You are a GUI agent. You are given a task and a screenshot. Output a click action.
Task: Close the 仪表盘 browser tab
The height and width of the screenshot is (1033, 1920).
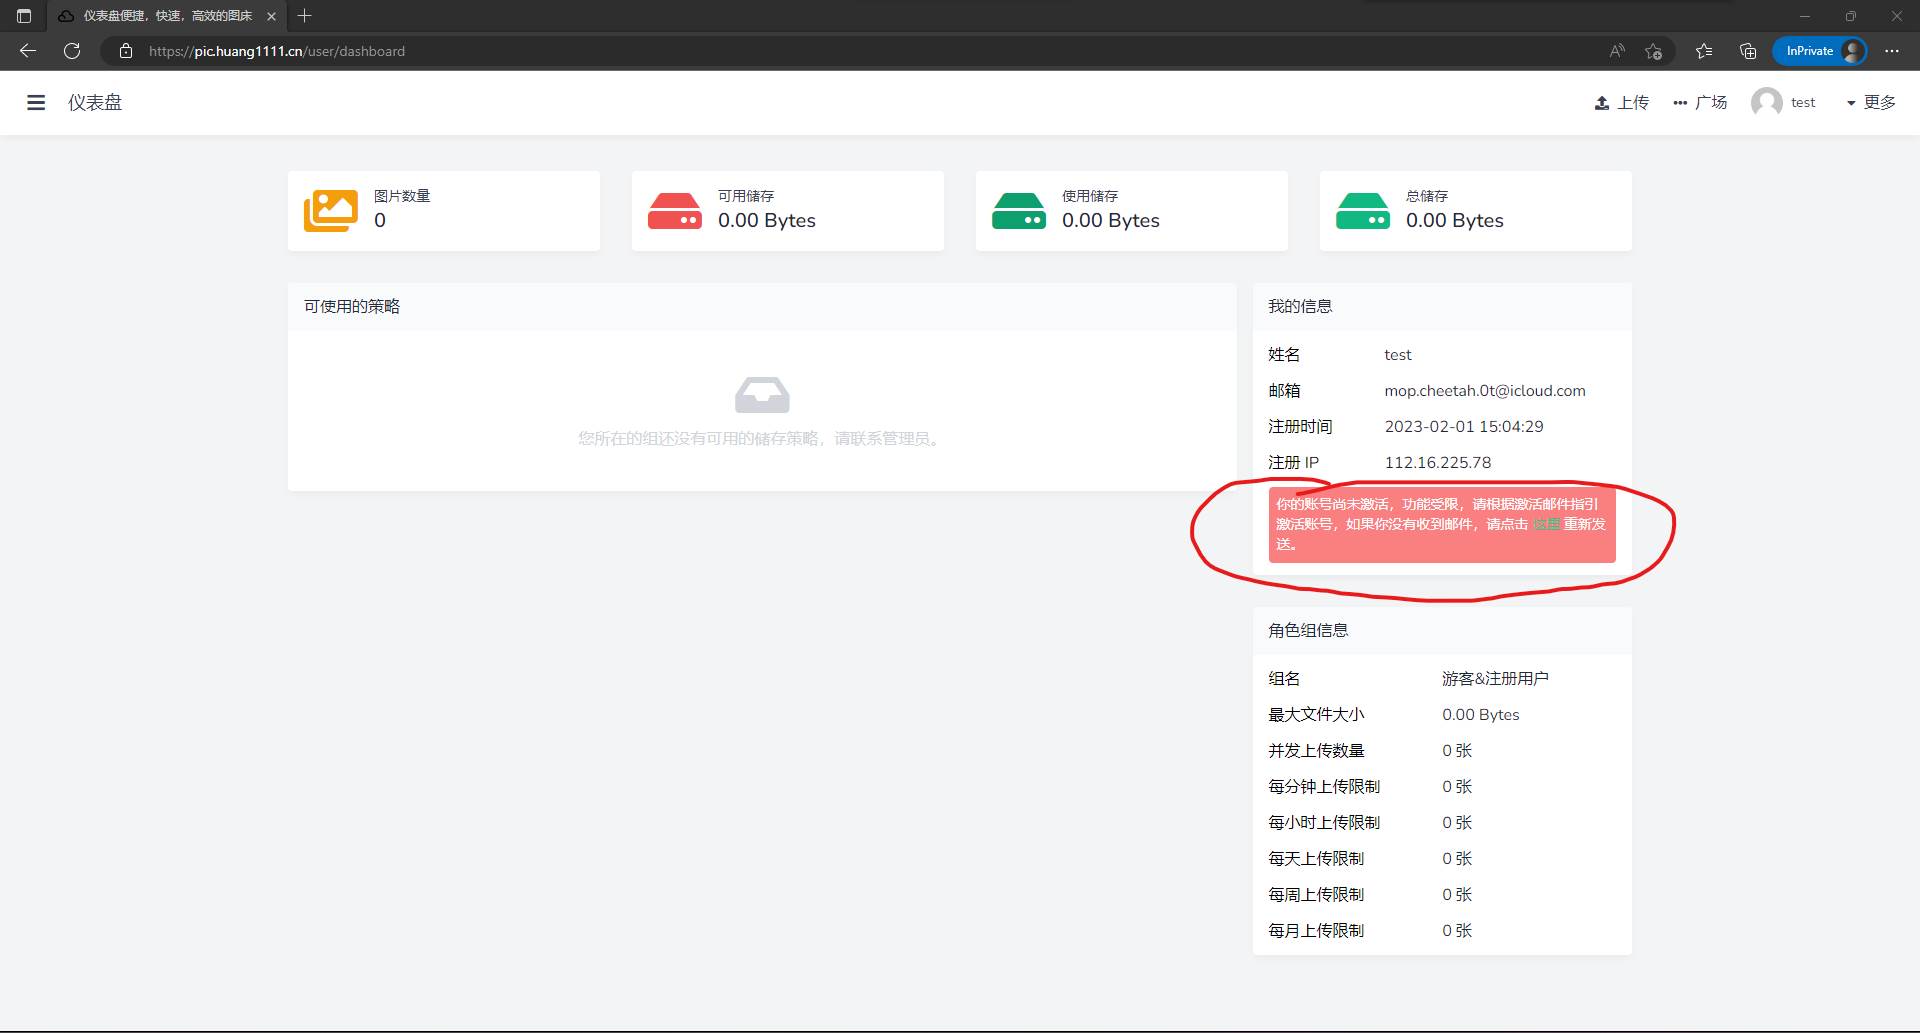tap(271, 16)
